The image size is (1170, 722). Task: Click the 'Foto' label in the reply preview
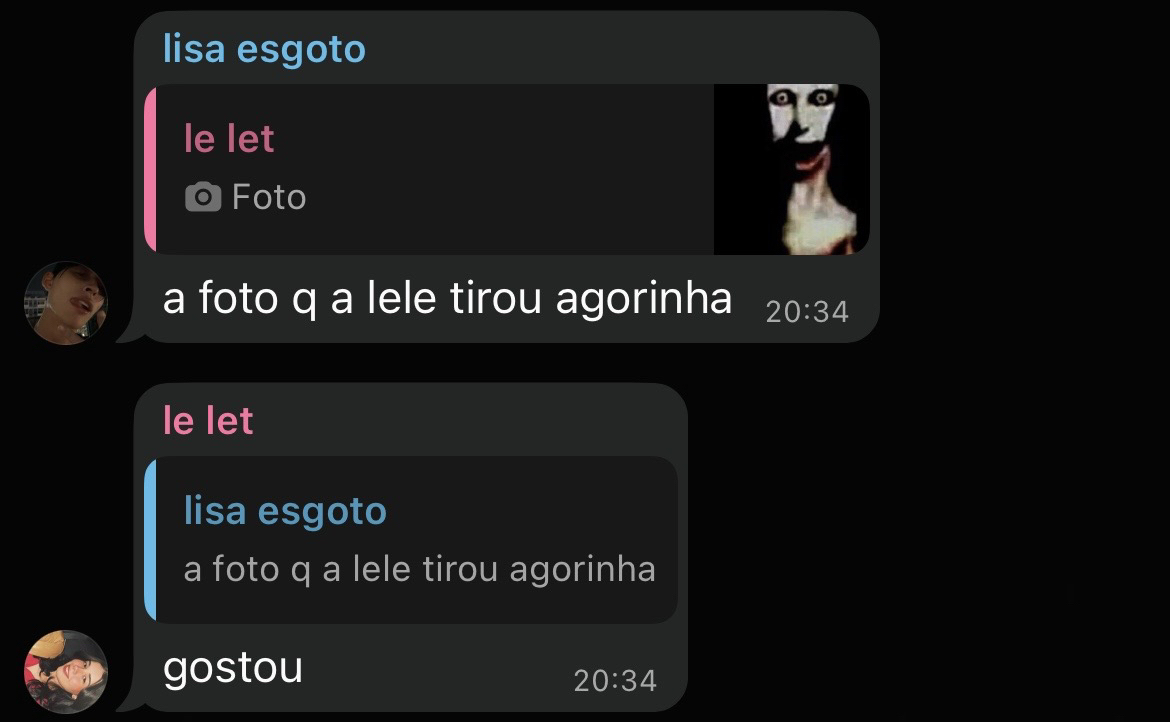tap(269, 197)
